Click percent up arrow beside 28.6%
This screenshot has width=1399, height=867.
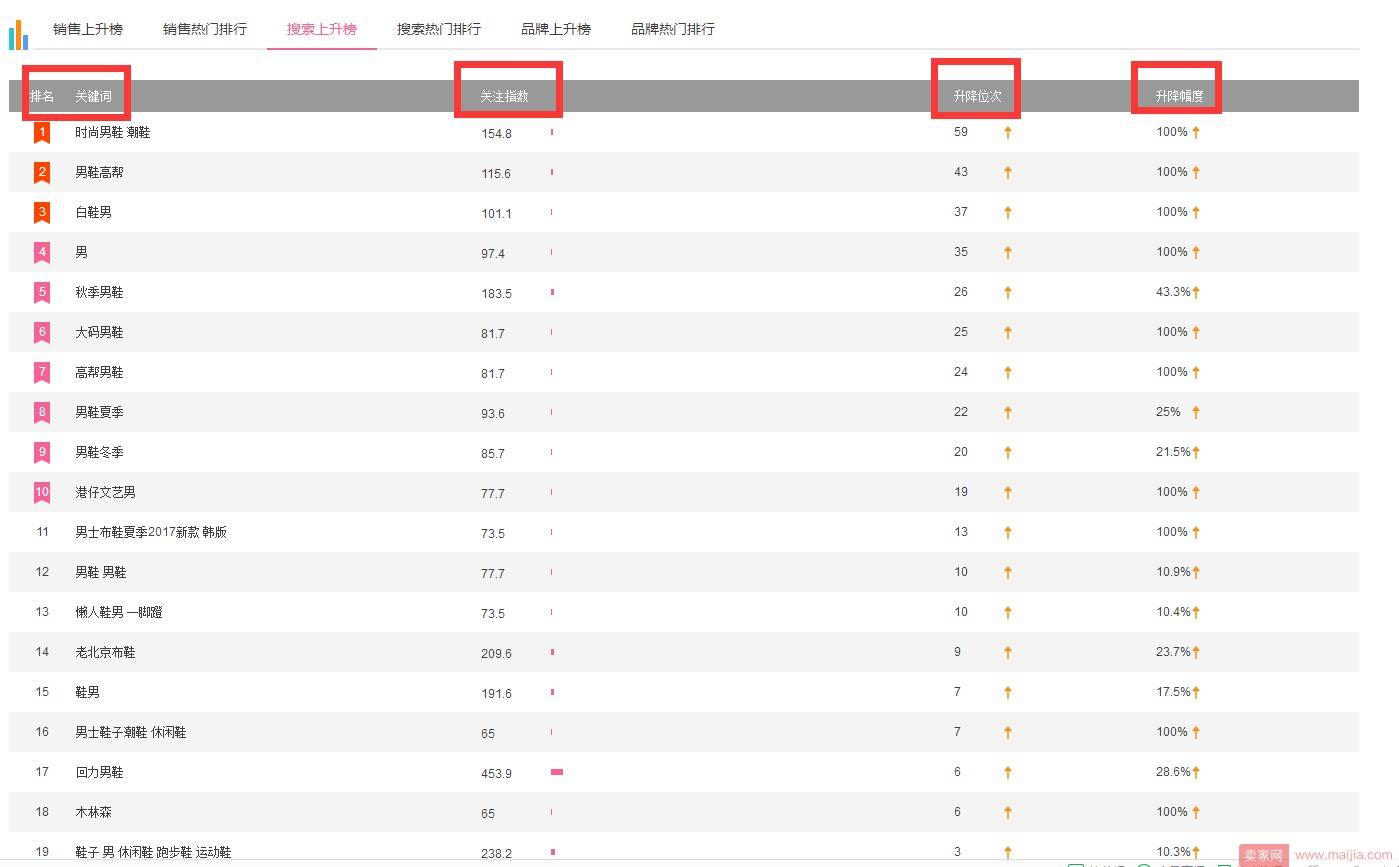[x=1196, y=772]
